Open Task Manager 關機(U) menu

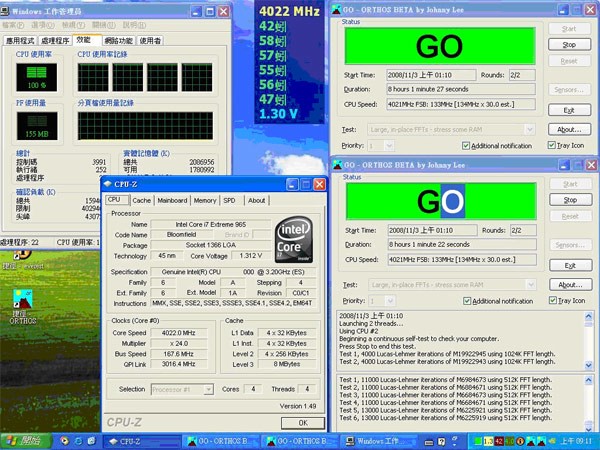pos(103,25)
